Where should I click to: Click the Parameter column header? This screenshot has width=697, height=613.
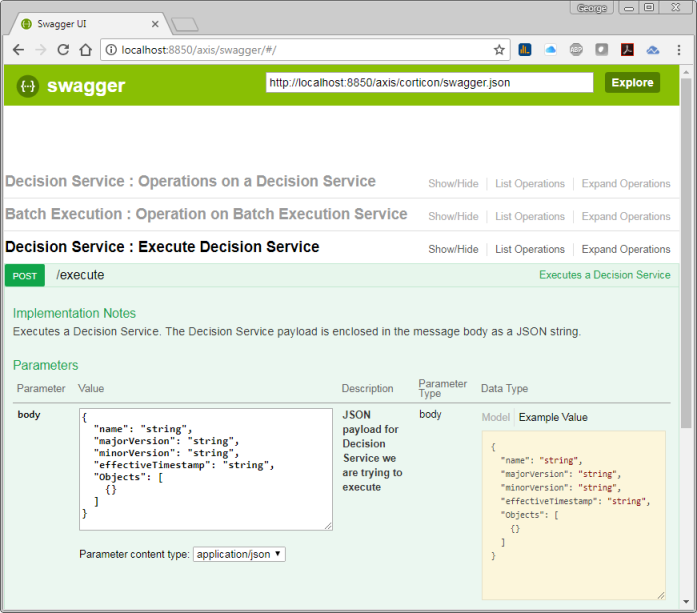(x=41, y=389)
